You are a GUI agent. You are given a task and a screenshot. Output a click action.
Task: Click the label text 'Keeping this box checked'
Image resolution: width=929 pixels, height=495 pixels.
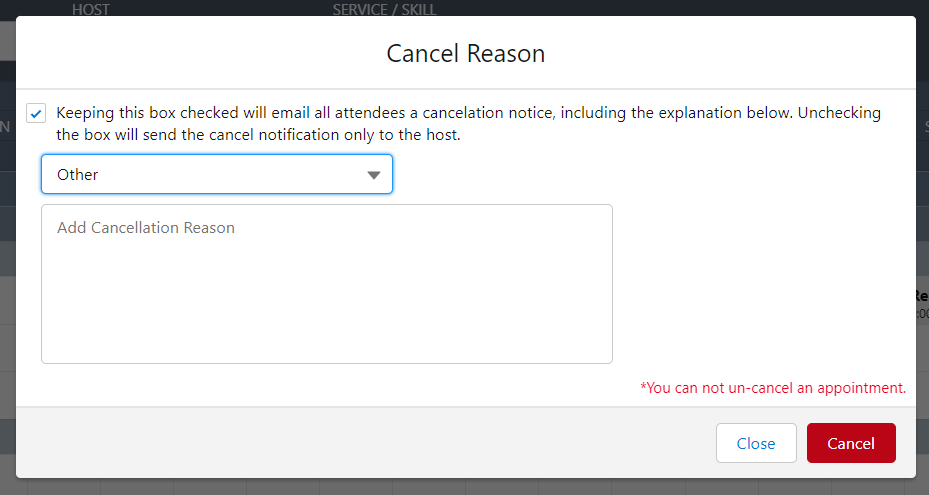point(147,113)
